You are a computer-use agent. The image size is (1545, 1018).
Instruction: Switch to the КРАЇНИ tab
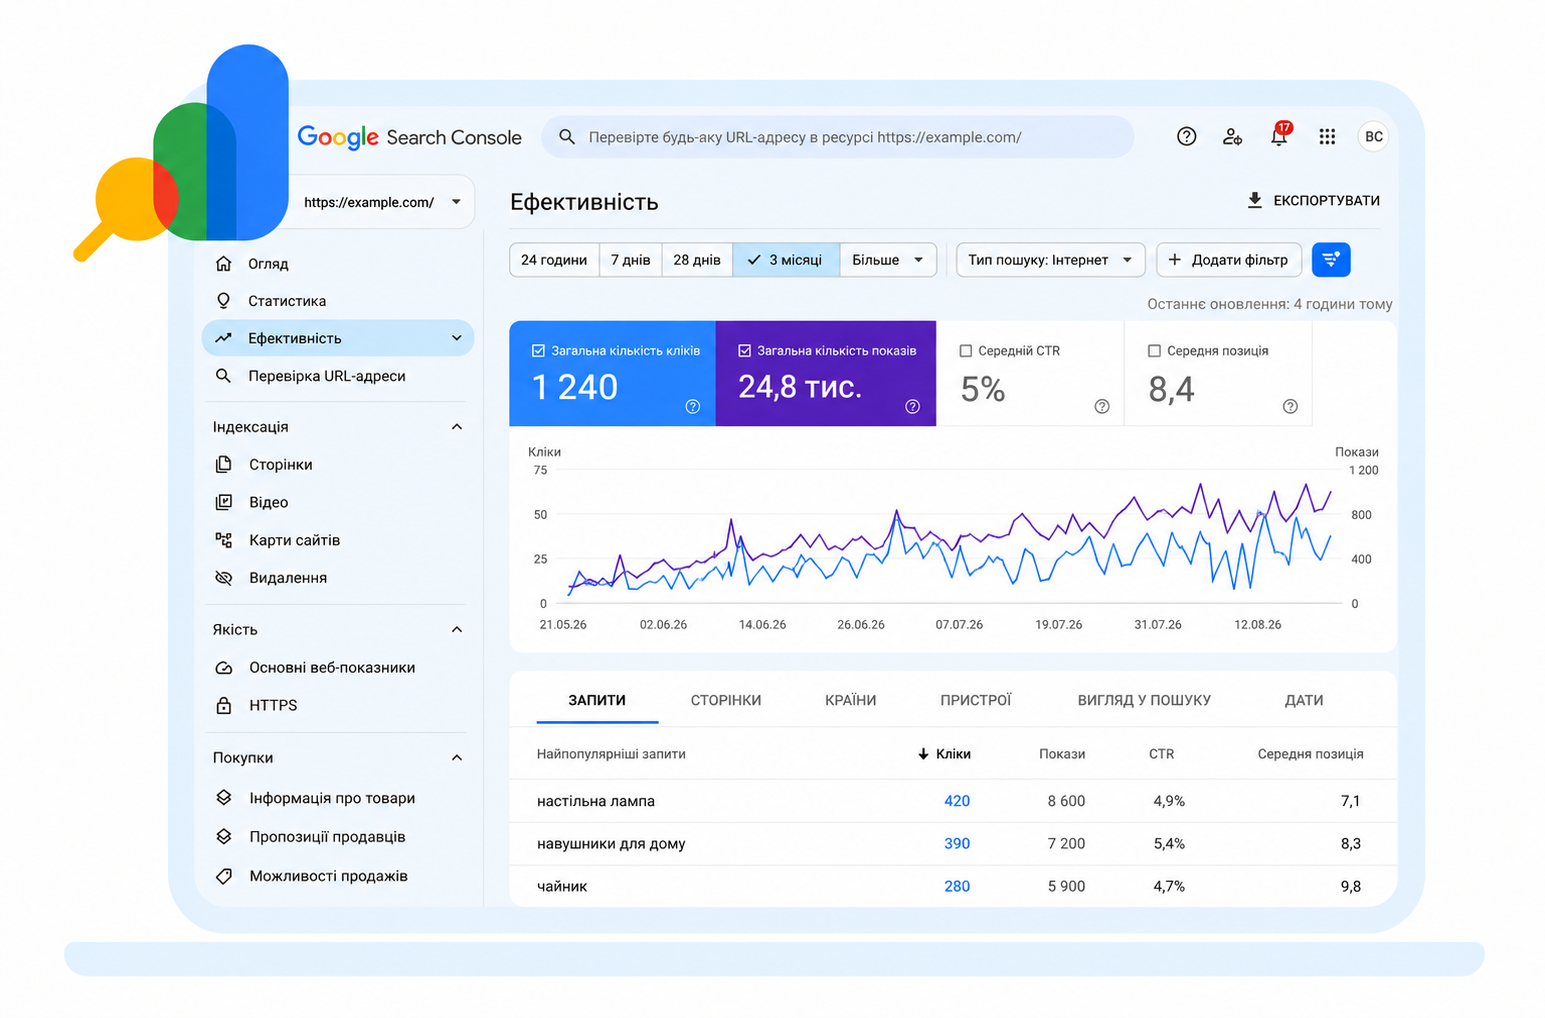[x=851, y=700]
